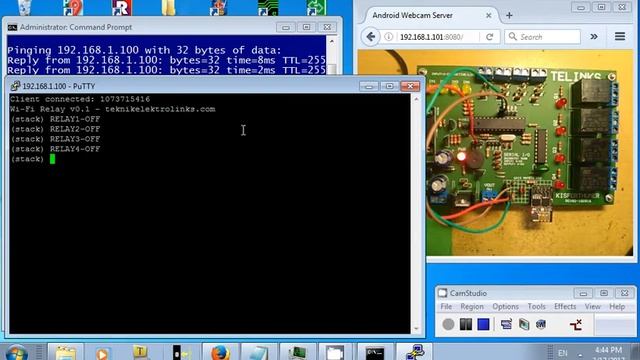Click the PuTTY title bar icon for the system menu

(16, 86)
